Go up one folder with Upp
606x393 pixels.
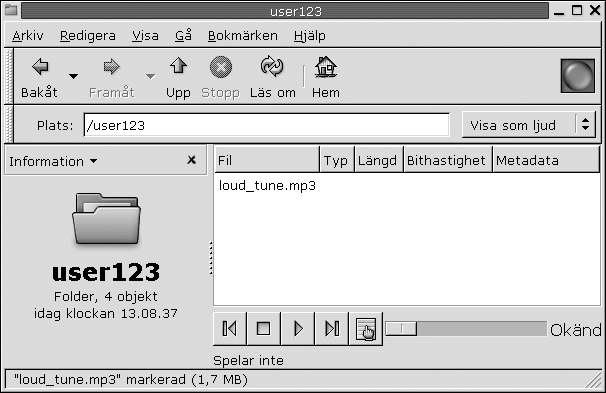(178, 77)
